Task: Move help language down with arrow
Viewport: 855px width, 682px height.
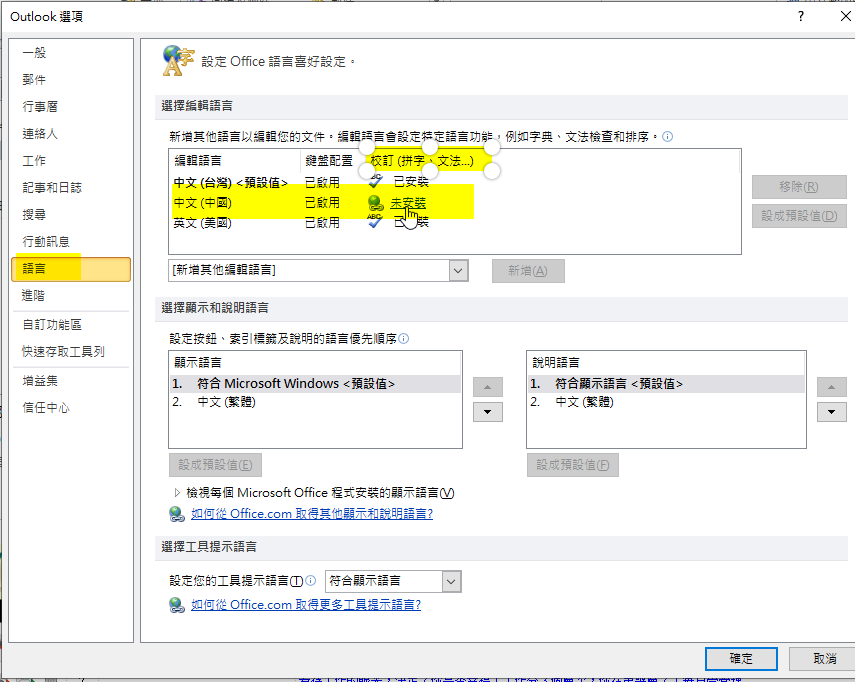Action: [x=831, y=412]
